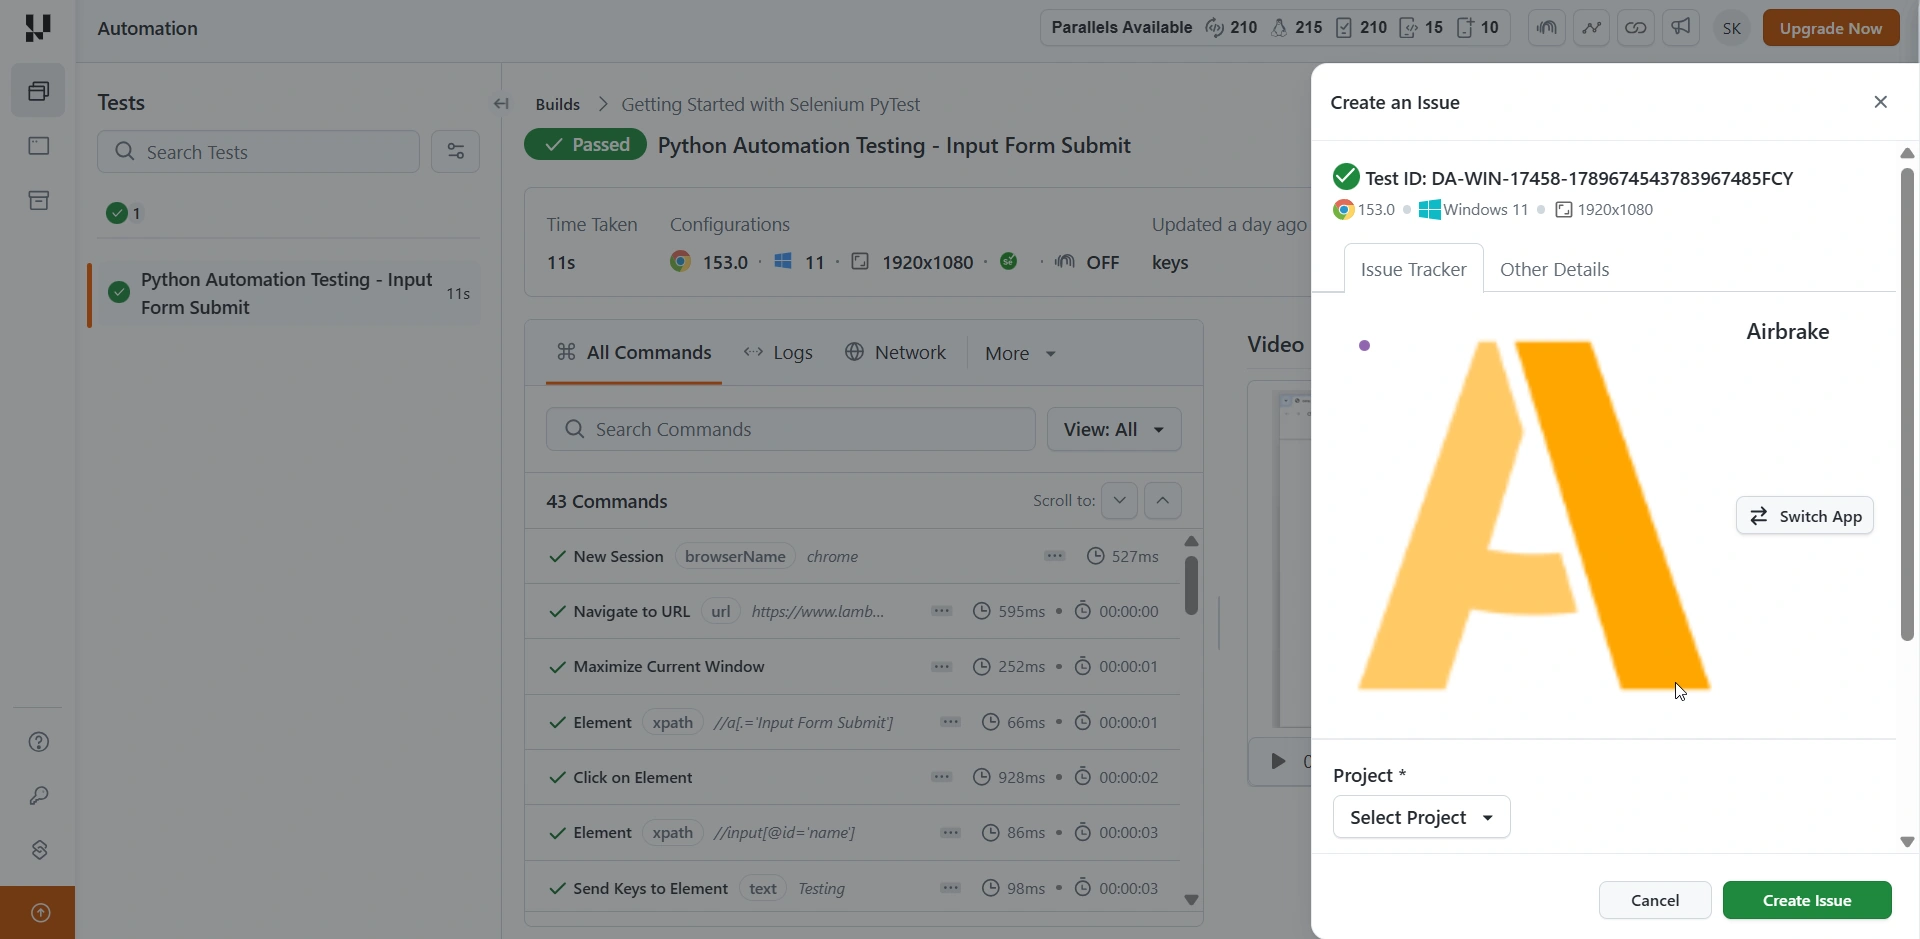This screenshot has width=1920, height=939.
Task: Open the test filters icon
Action: tap(455, 152)
